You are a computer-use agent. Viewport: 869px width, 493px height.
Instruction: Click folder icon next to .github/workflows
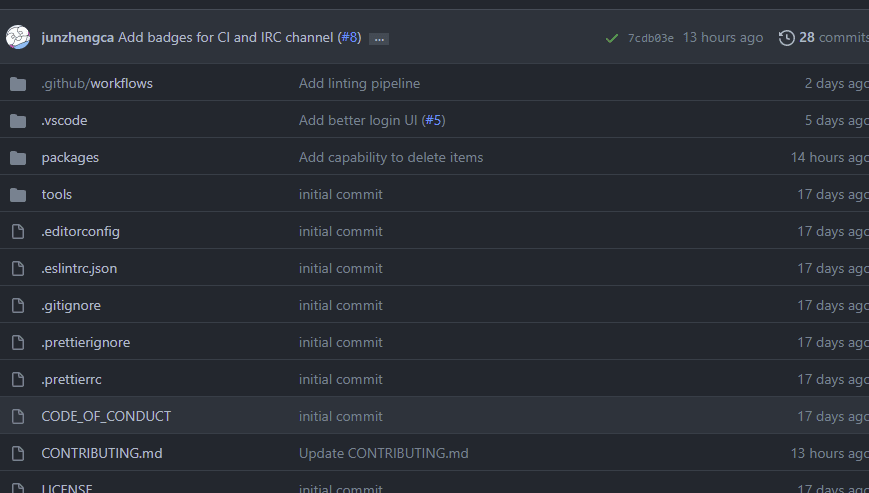click(x=18, y=84)
